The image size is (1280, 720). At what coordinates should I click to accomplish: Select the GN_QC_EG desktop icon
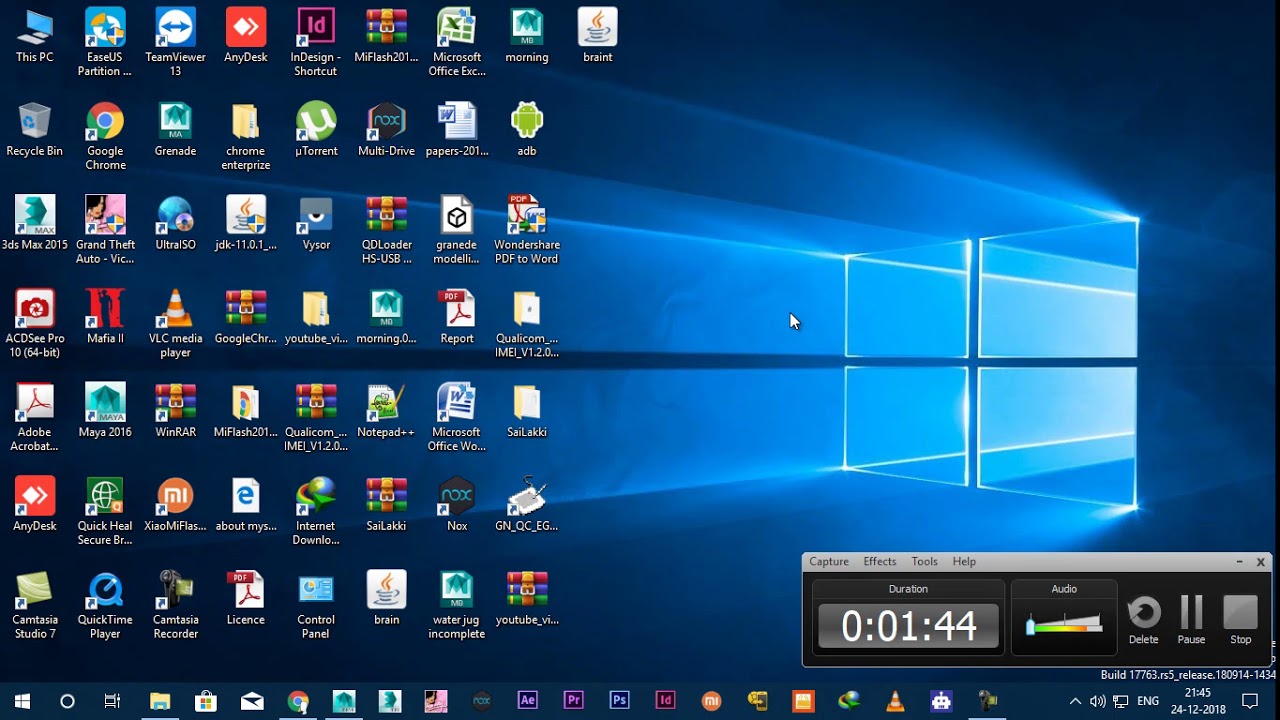point(527,505)
